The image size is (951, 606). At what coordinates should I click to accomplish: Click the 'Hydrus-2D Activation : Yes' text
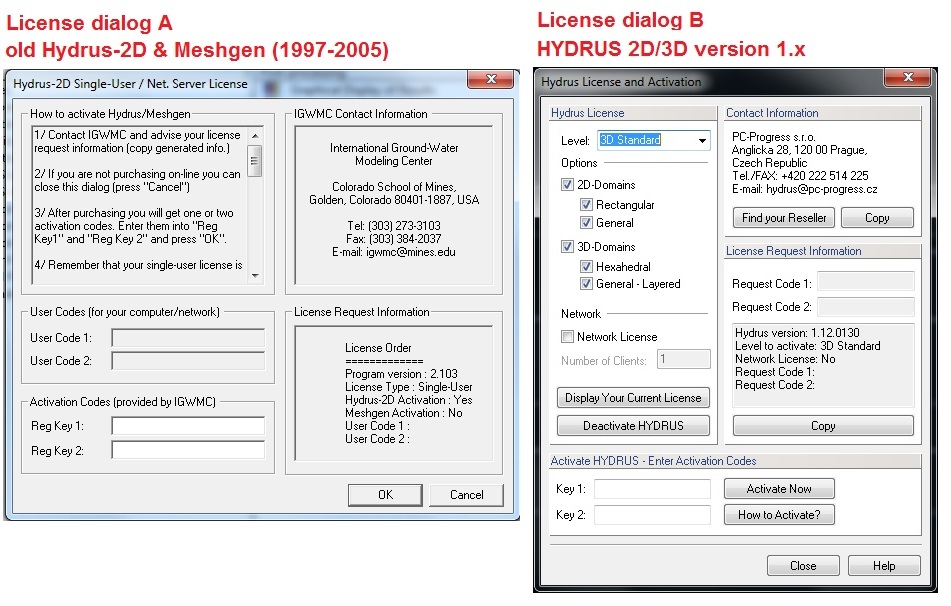tap(408, 400)
